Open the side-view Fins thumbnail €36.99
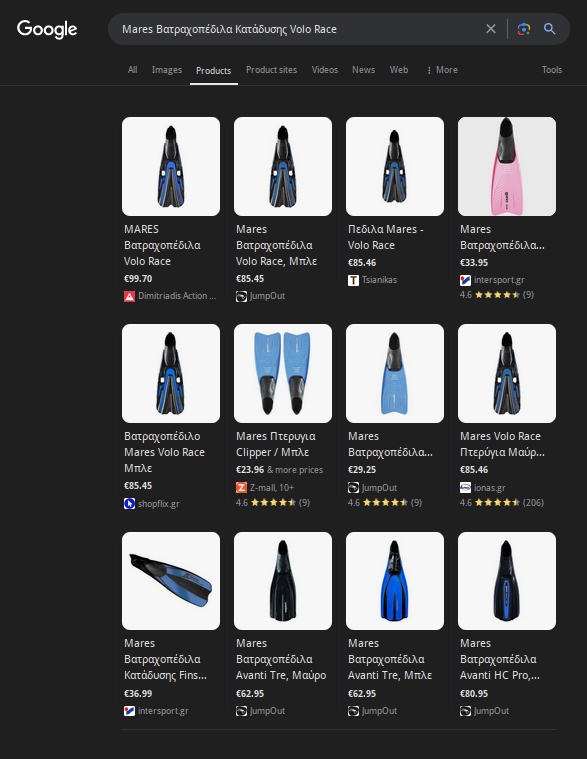Viewport: 587px width, 759px height. [x=171, y=581]
